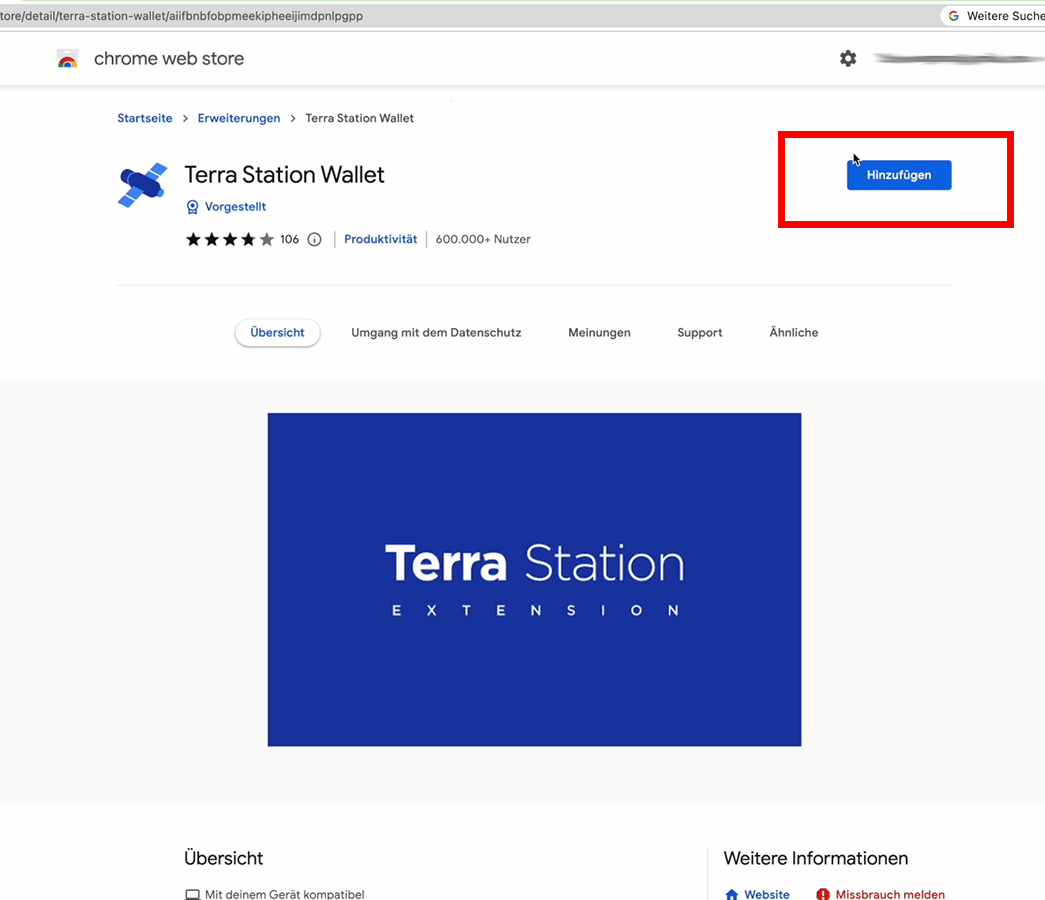Click the Vorgestellt badge icon
Viewport: 1045px width, 900px height.
point(192,207)
